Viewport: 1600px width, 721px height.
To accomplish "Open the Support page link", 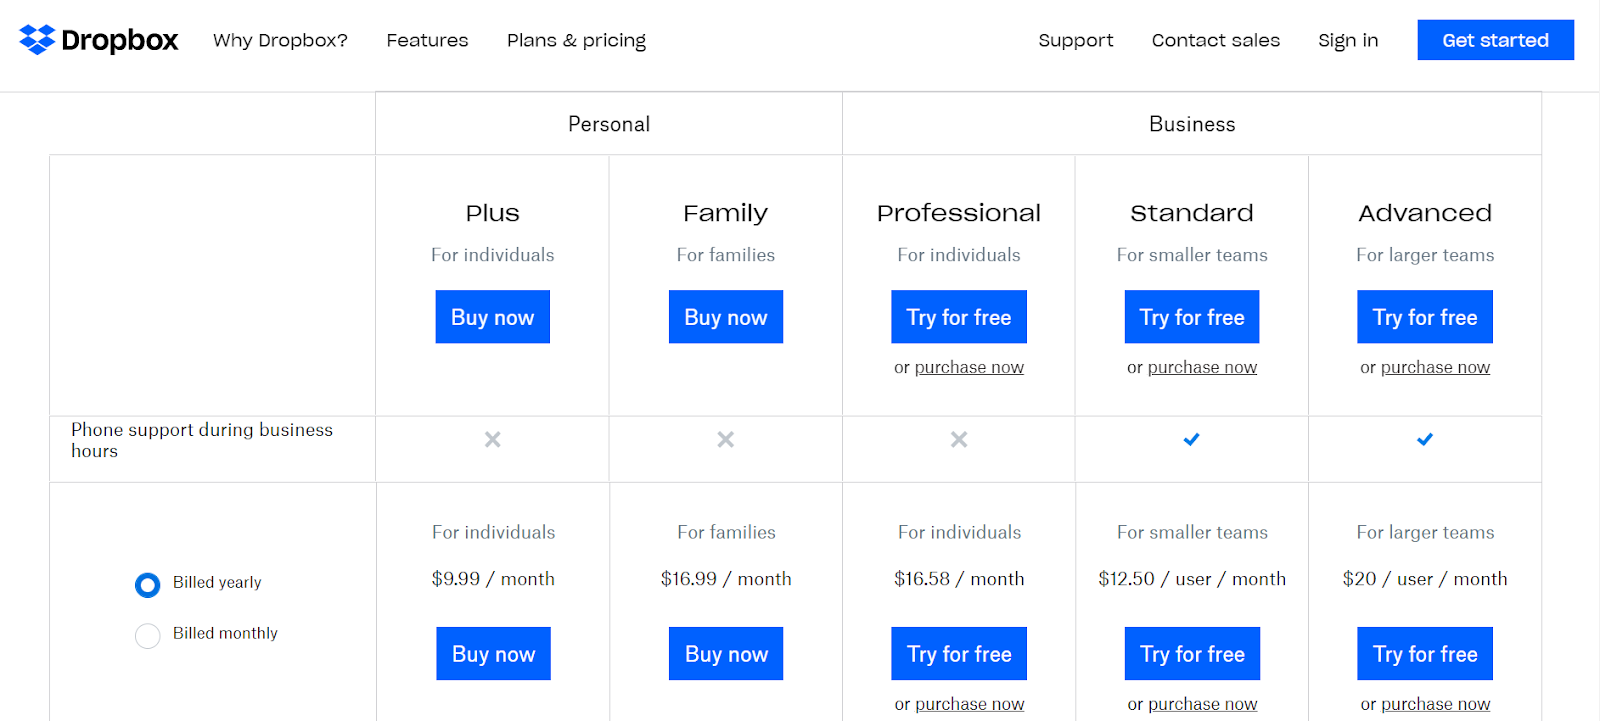I will [1075, 41].
